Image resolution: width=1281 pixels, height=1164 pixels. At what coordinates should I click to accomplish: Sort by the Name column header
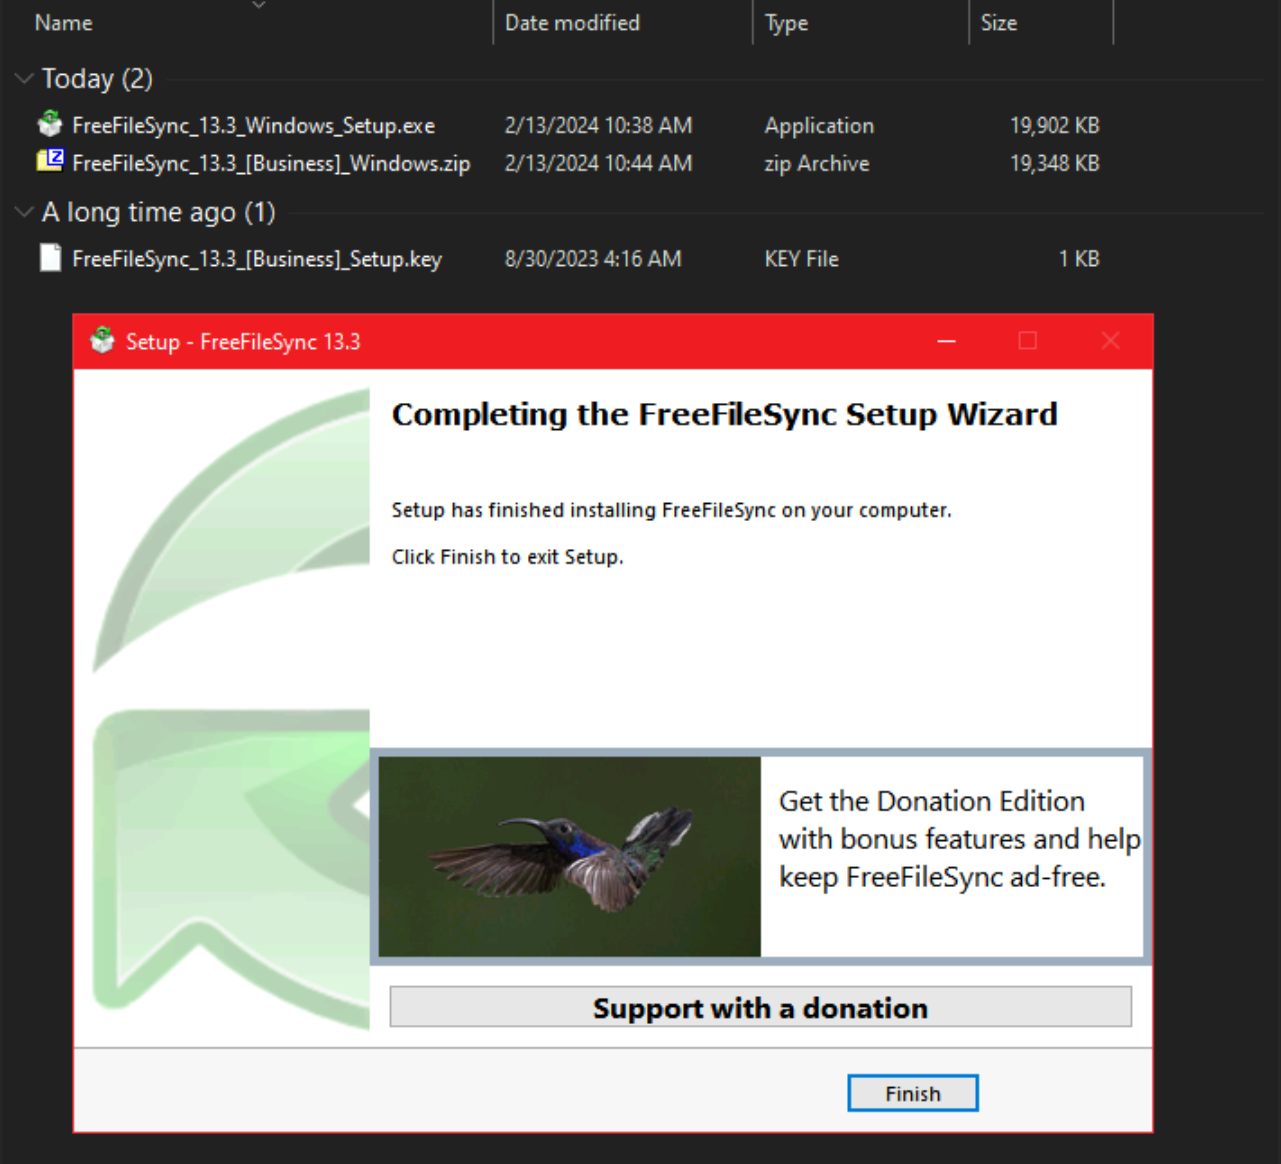(x=64, y=22)
